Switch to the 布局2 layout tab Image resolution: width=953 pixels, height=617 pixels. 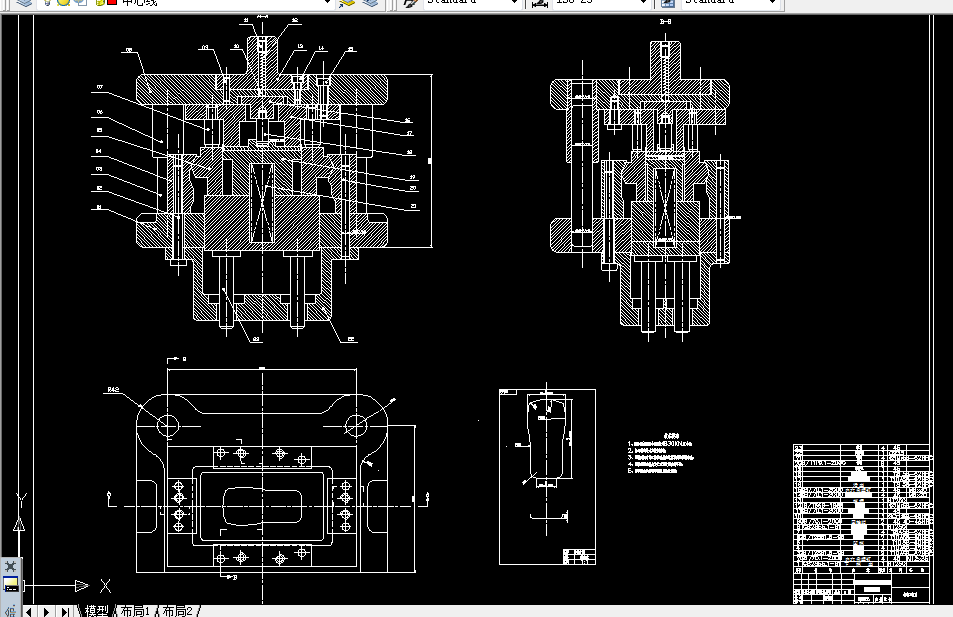click(x=177, y=611)
